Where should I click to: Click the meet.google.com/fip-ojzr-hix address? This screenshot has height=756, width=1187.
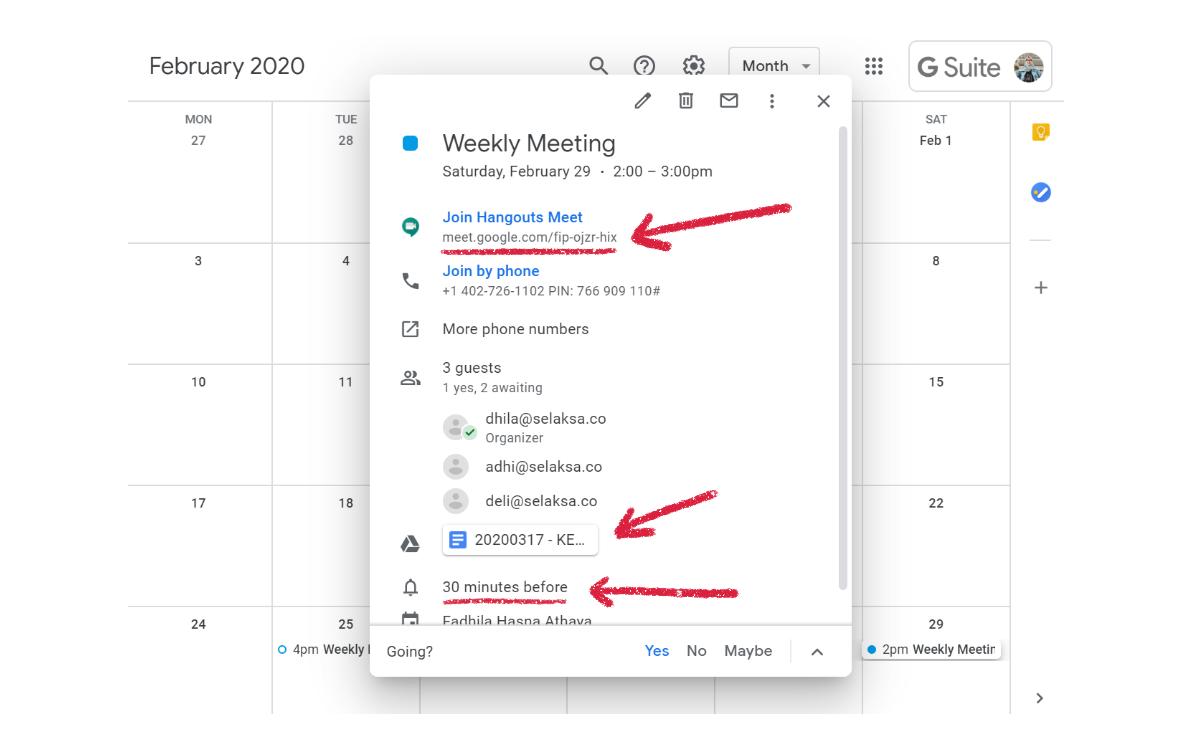(x=529, y=237)
